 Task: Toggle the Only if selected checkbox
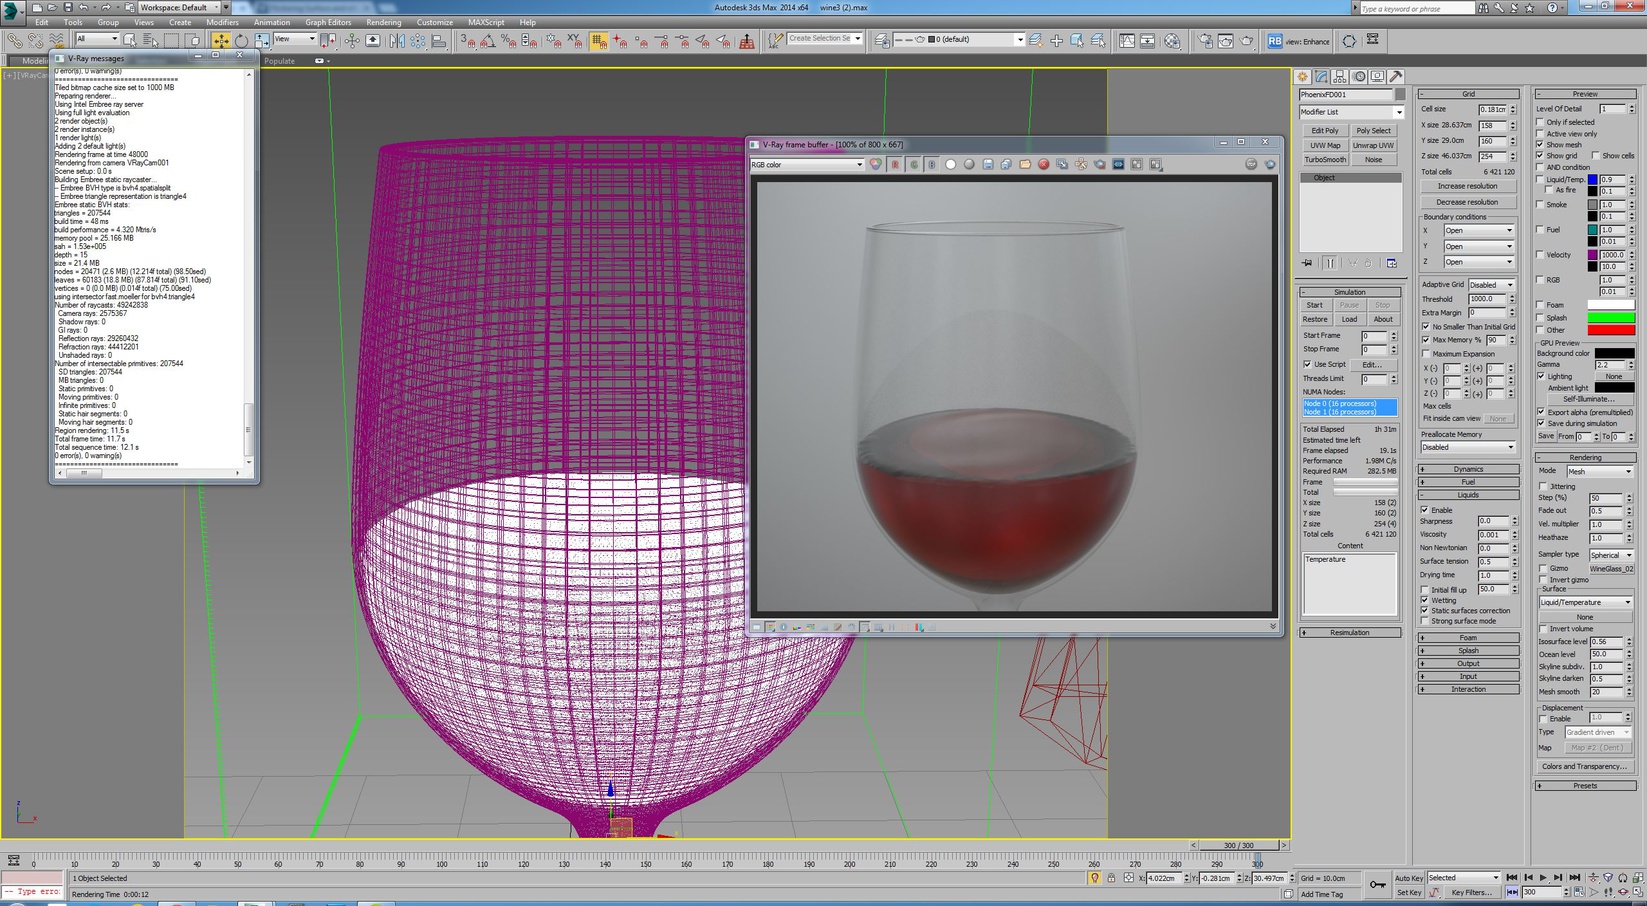(x=1541, y=122)
